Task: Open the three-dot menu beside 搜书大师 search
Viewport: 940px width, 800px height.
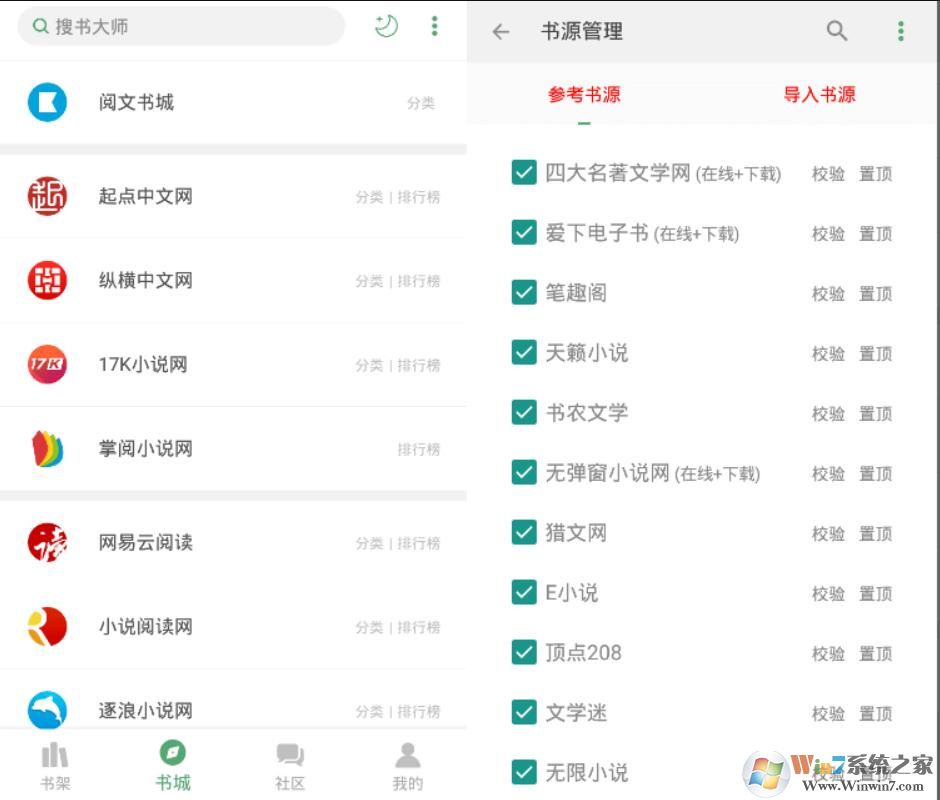Action: (435, 27)
